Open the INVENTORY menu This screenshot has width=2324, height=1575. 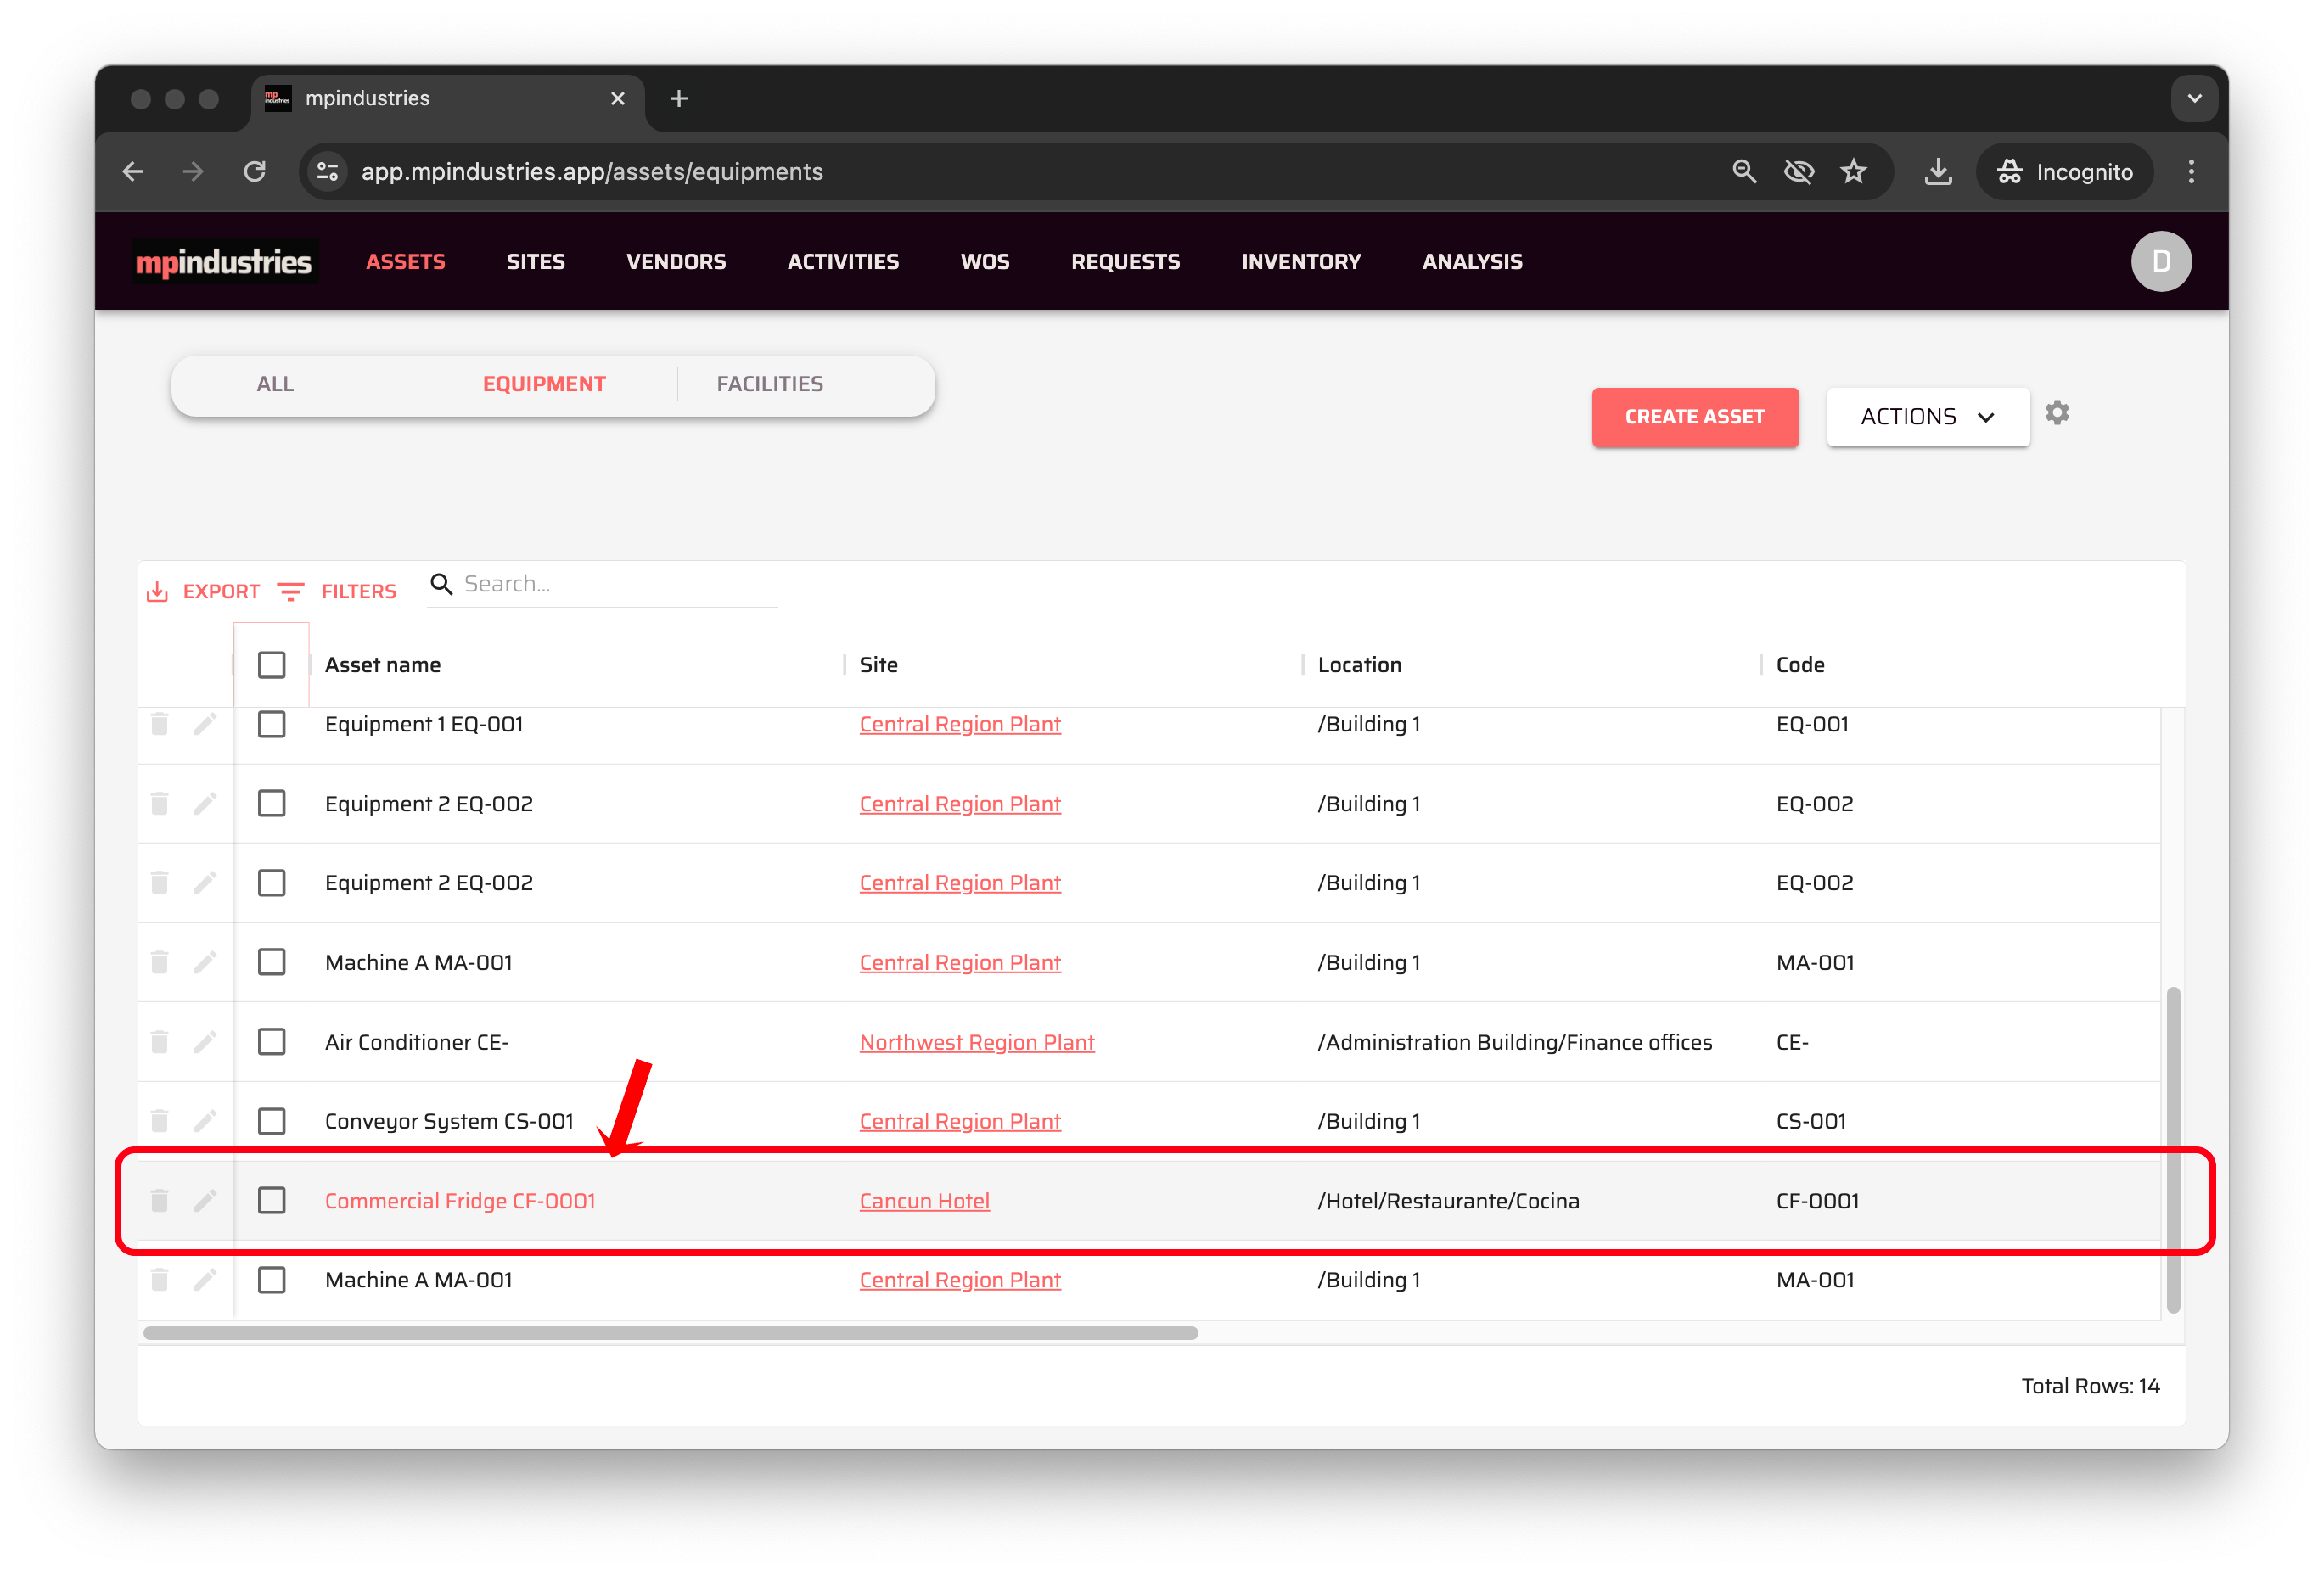(1300, 262)
